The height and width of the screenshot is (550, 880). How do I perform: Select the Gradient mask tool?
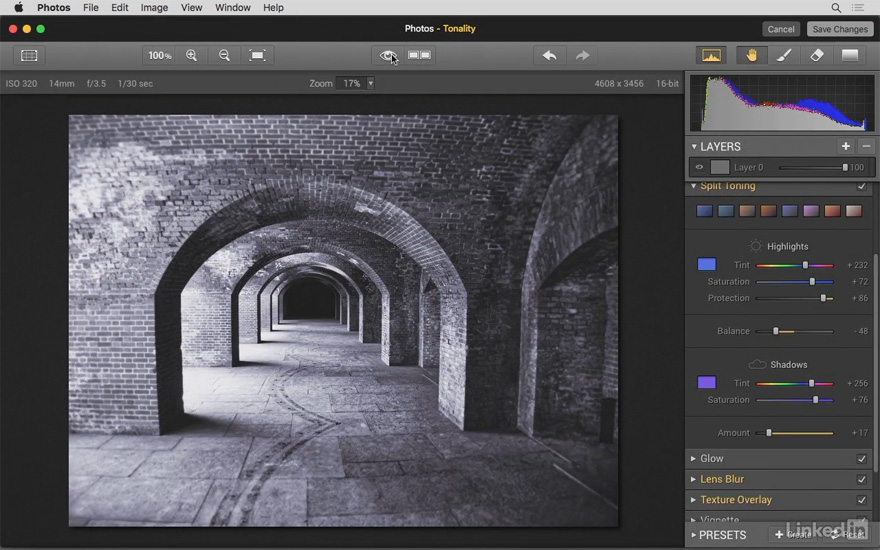[850, 55]
